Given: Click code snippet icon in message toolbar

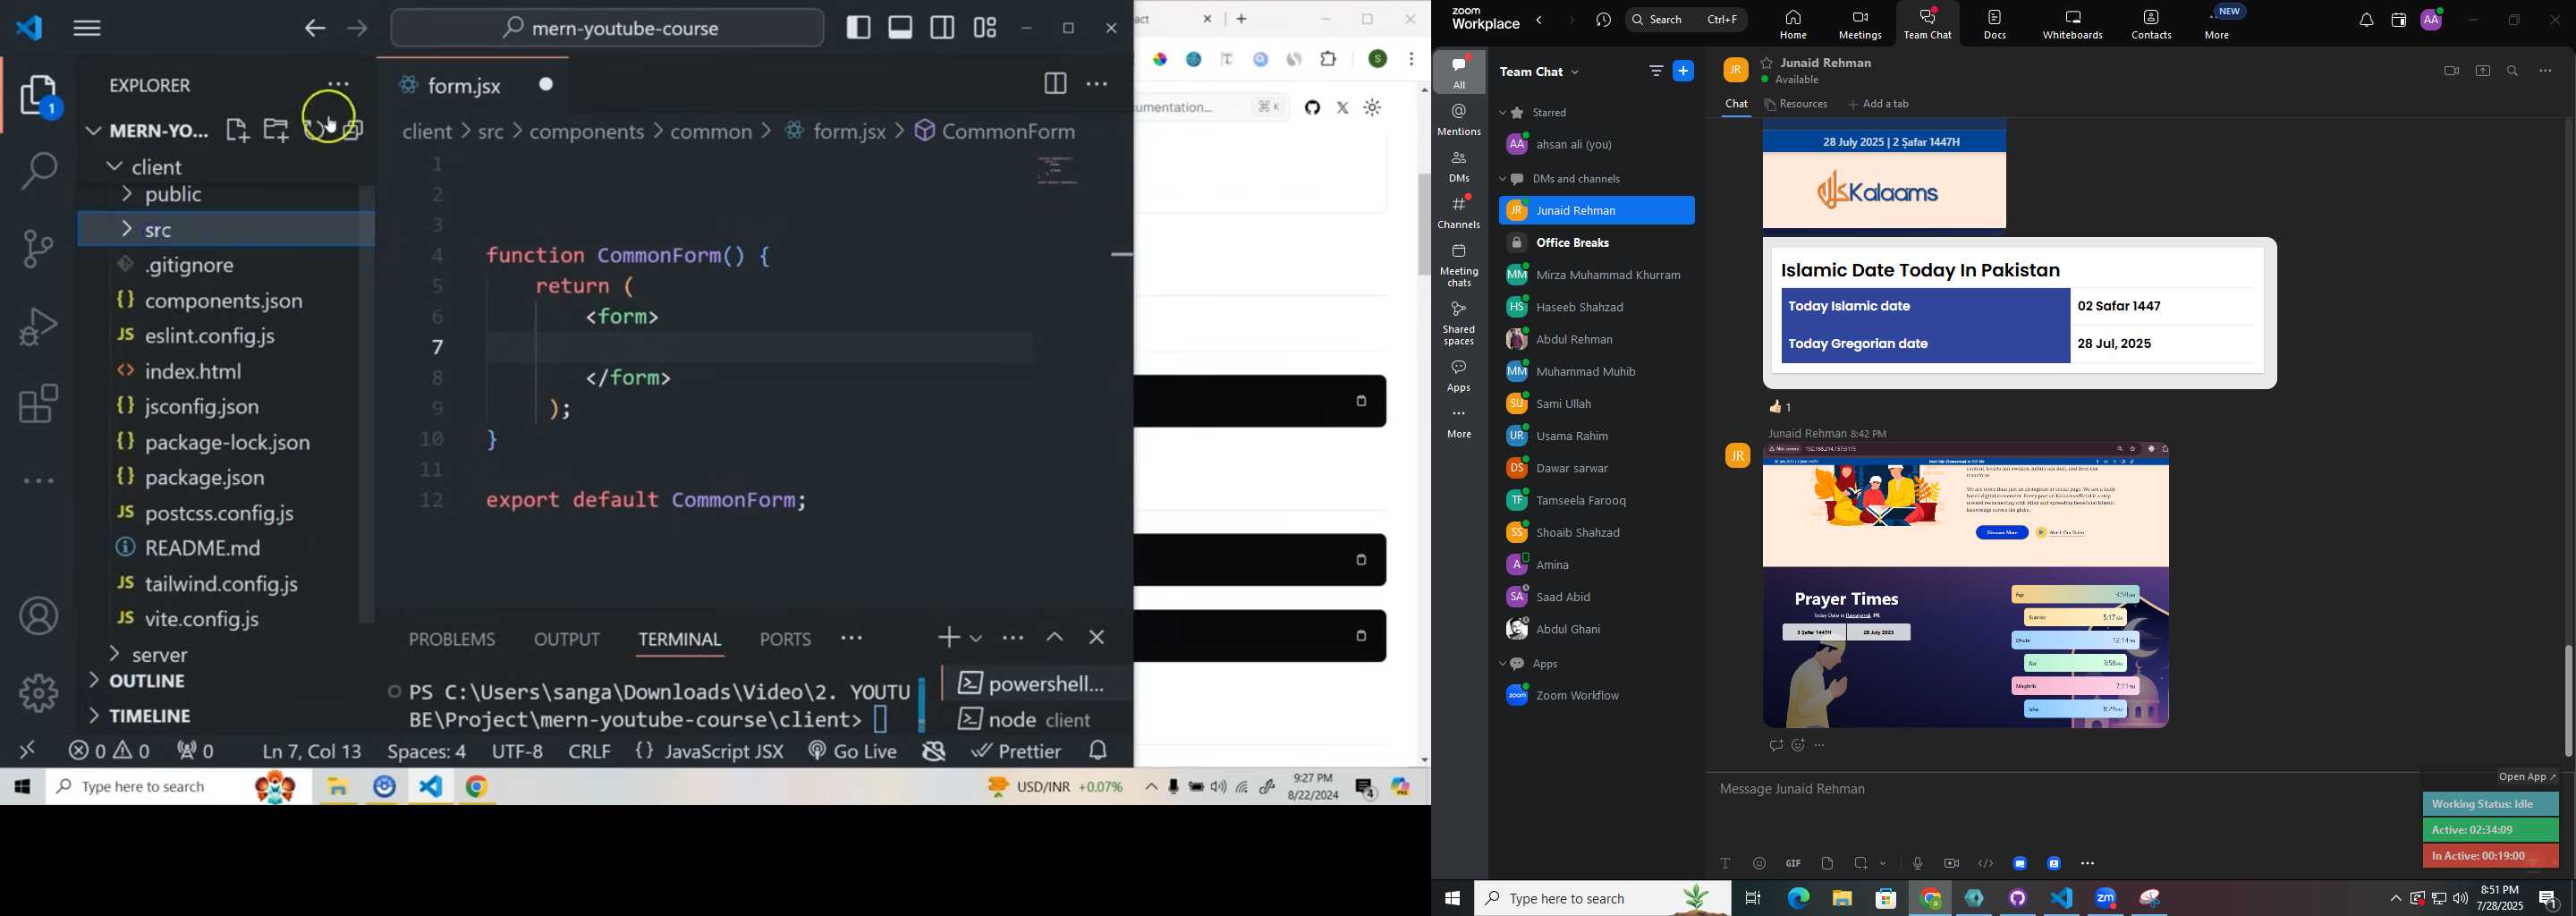Looking at the screenshot, I should [x=1986, y=863].
